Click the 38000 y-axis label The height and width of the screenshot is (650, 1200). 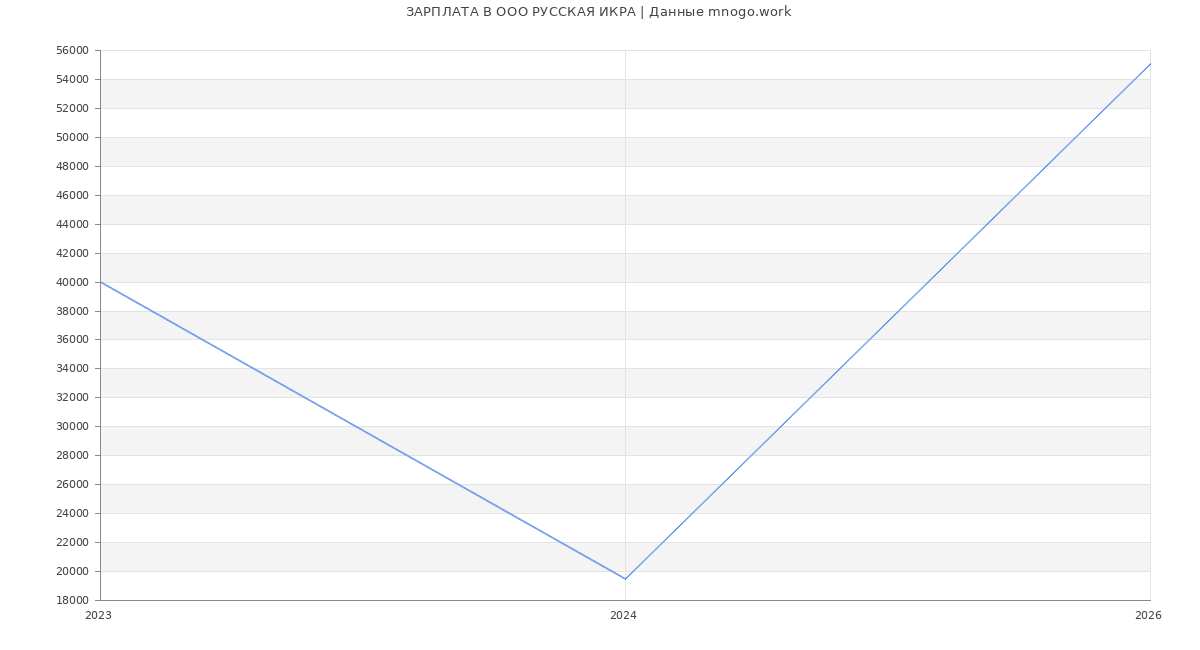[x=73, y=312]
